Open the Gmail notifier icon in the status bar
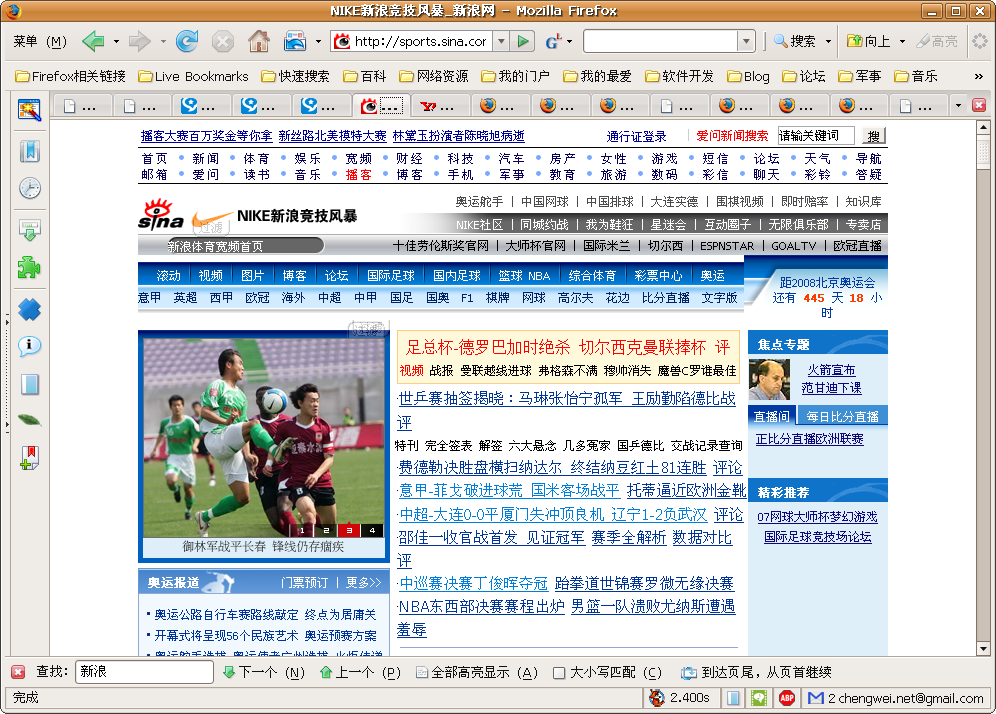Viewport: 996px width, 714px height. pos(816,698)
